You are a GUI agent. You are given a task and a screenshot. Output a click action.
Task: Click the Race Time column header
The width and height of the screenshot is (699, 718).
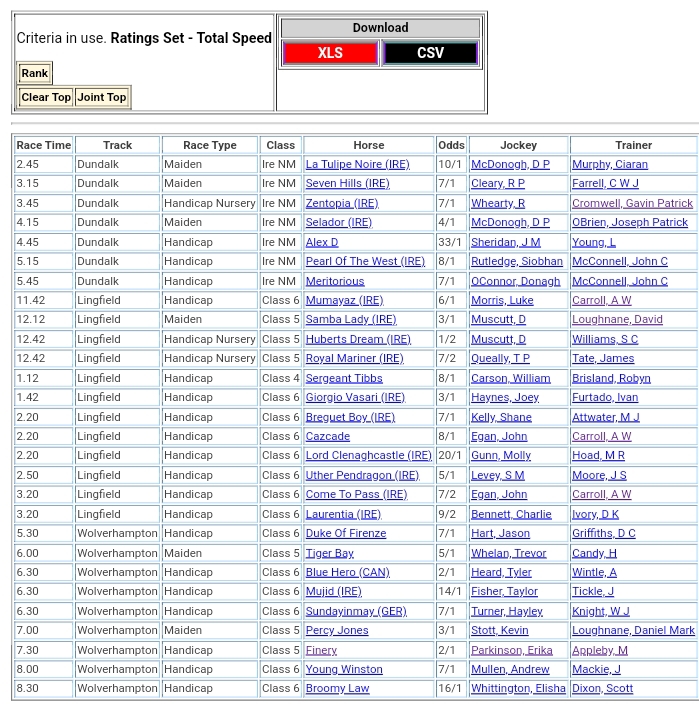click(44, 145)
